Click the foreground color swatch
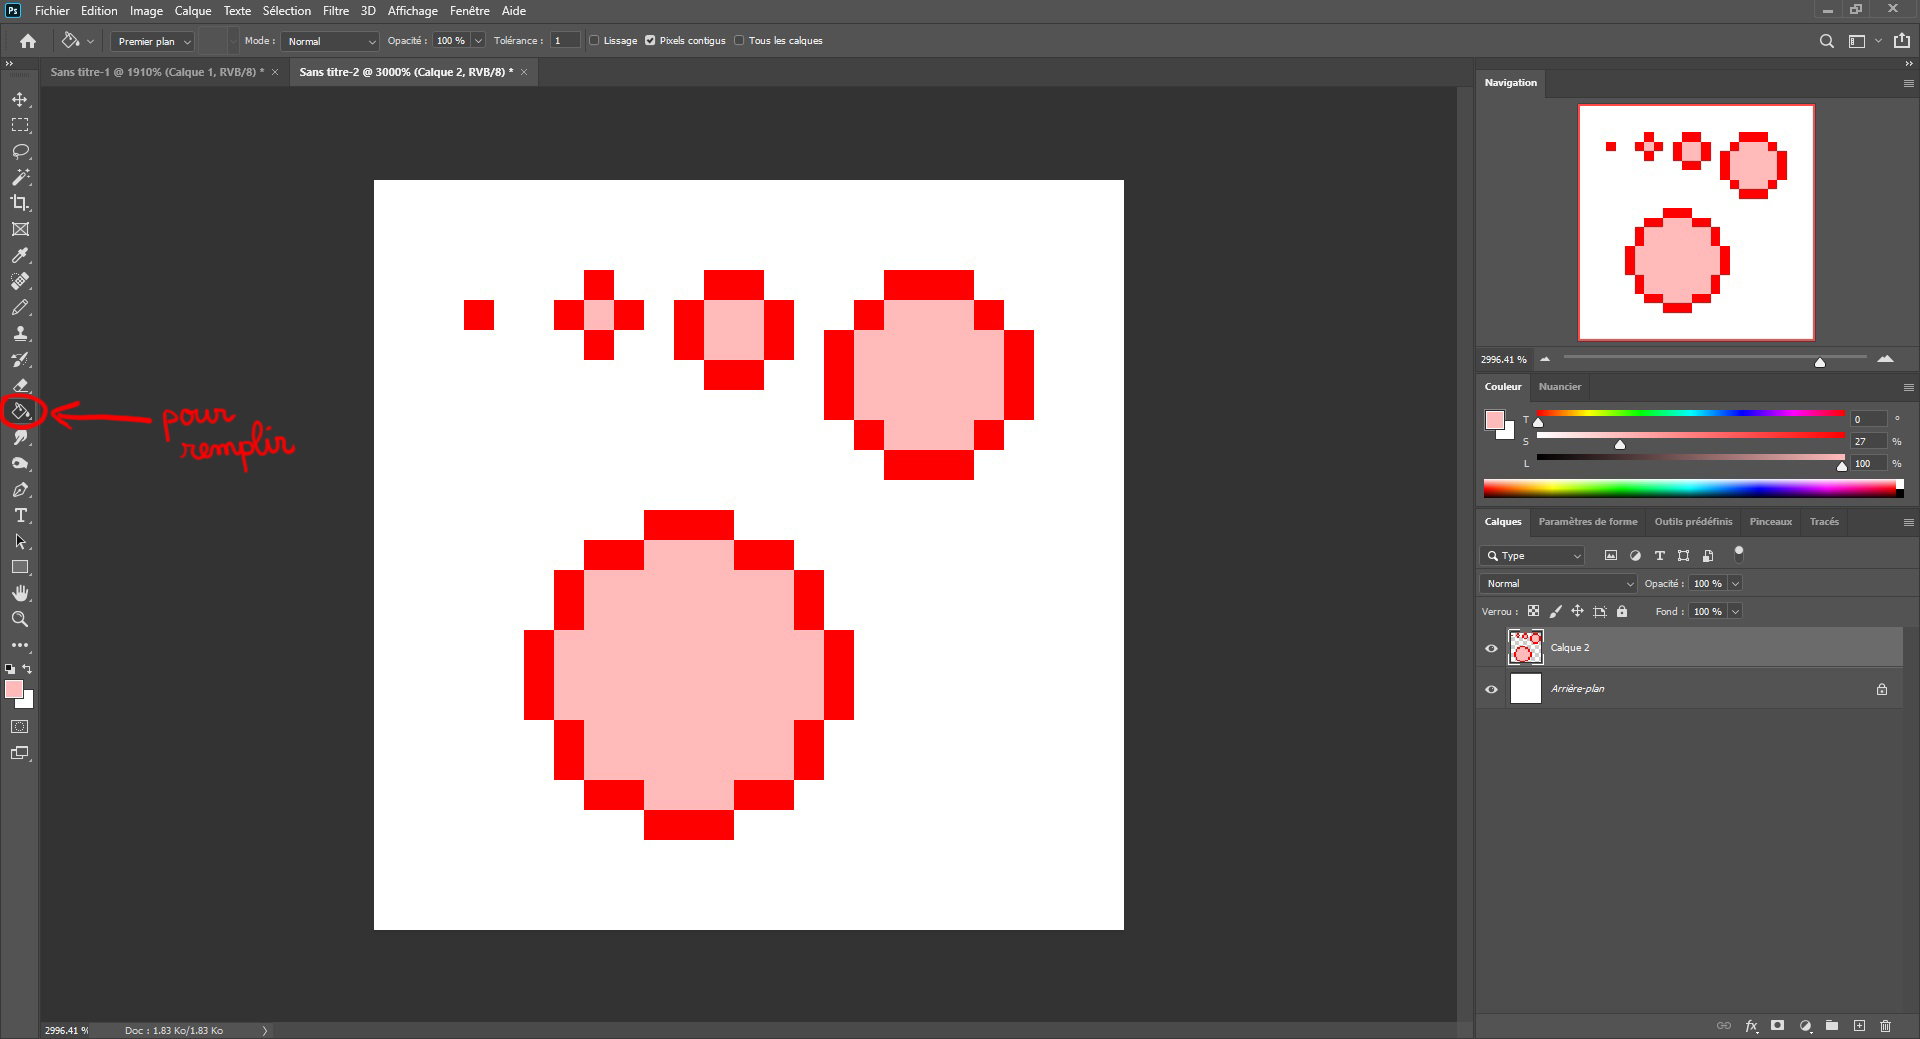Viewport: 1920px width, 1039px height. tap(15, 688)
